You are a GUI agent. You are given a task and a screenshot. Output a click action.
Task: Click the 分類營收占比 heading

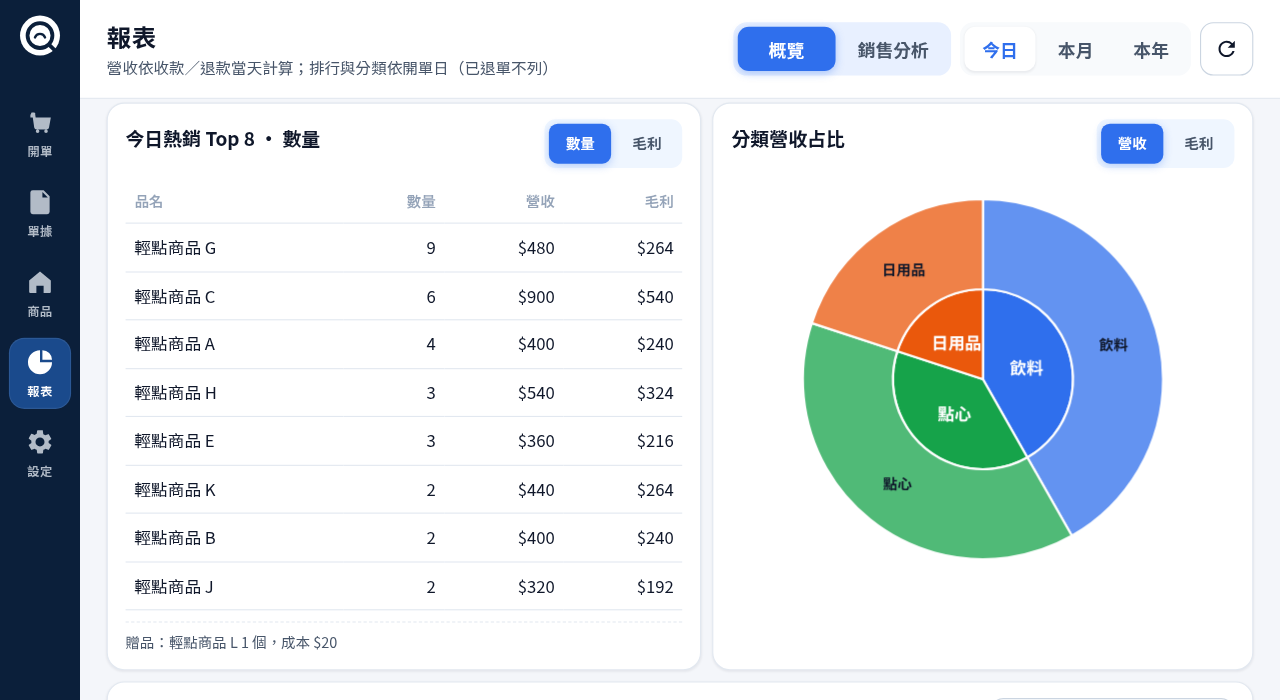(788, 139)
